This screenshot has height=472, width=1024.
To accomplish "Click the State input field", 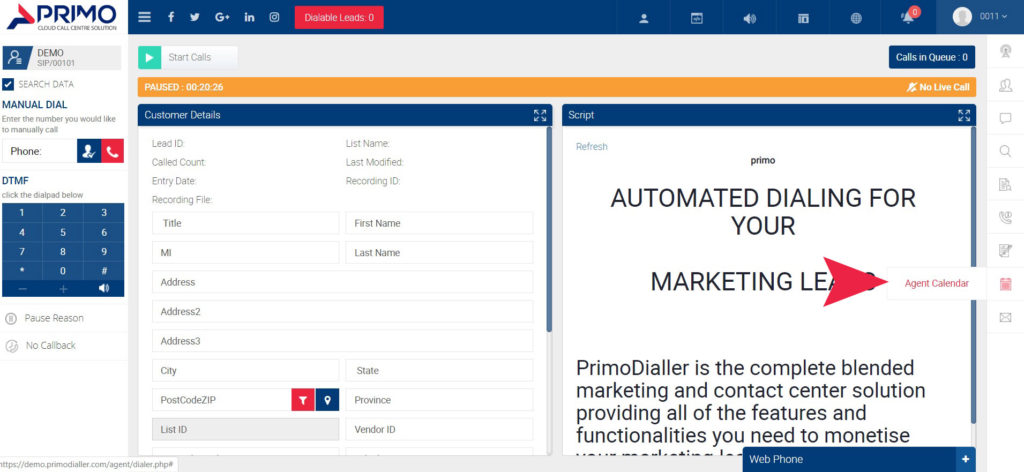I will [440, 371].
